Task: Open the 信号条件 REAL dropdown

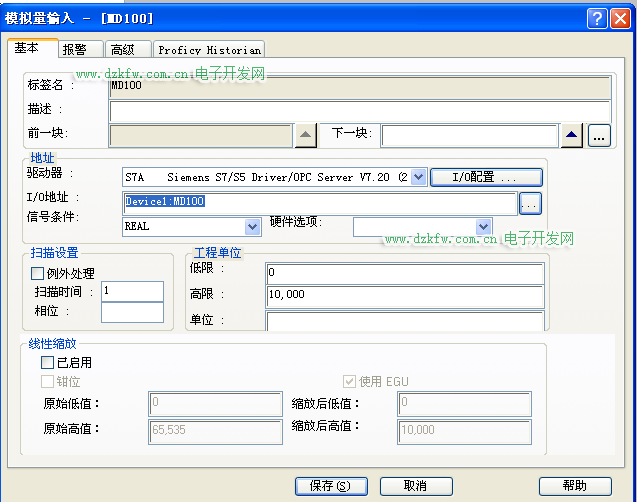Action: click(253, 227)
